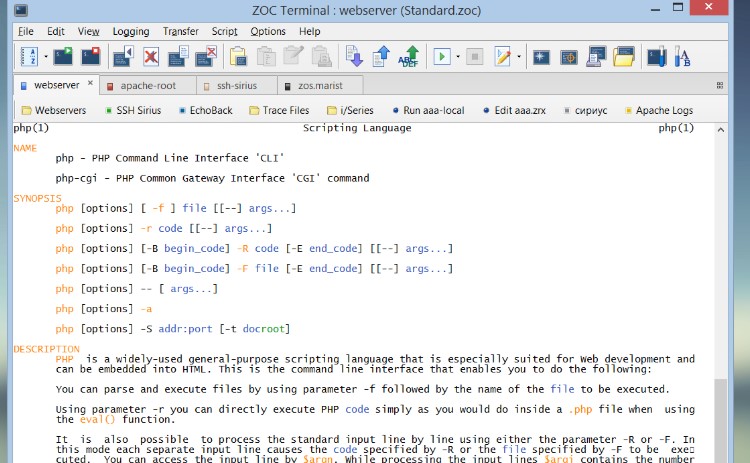This screenshot has width=750, height=463.
Task: Expand the run script dropdown arrow
Action: (458, 57)
